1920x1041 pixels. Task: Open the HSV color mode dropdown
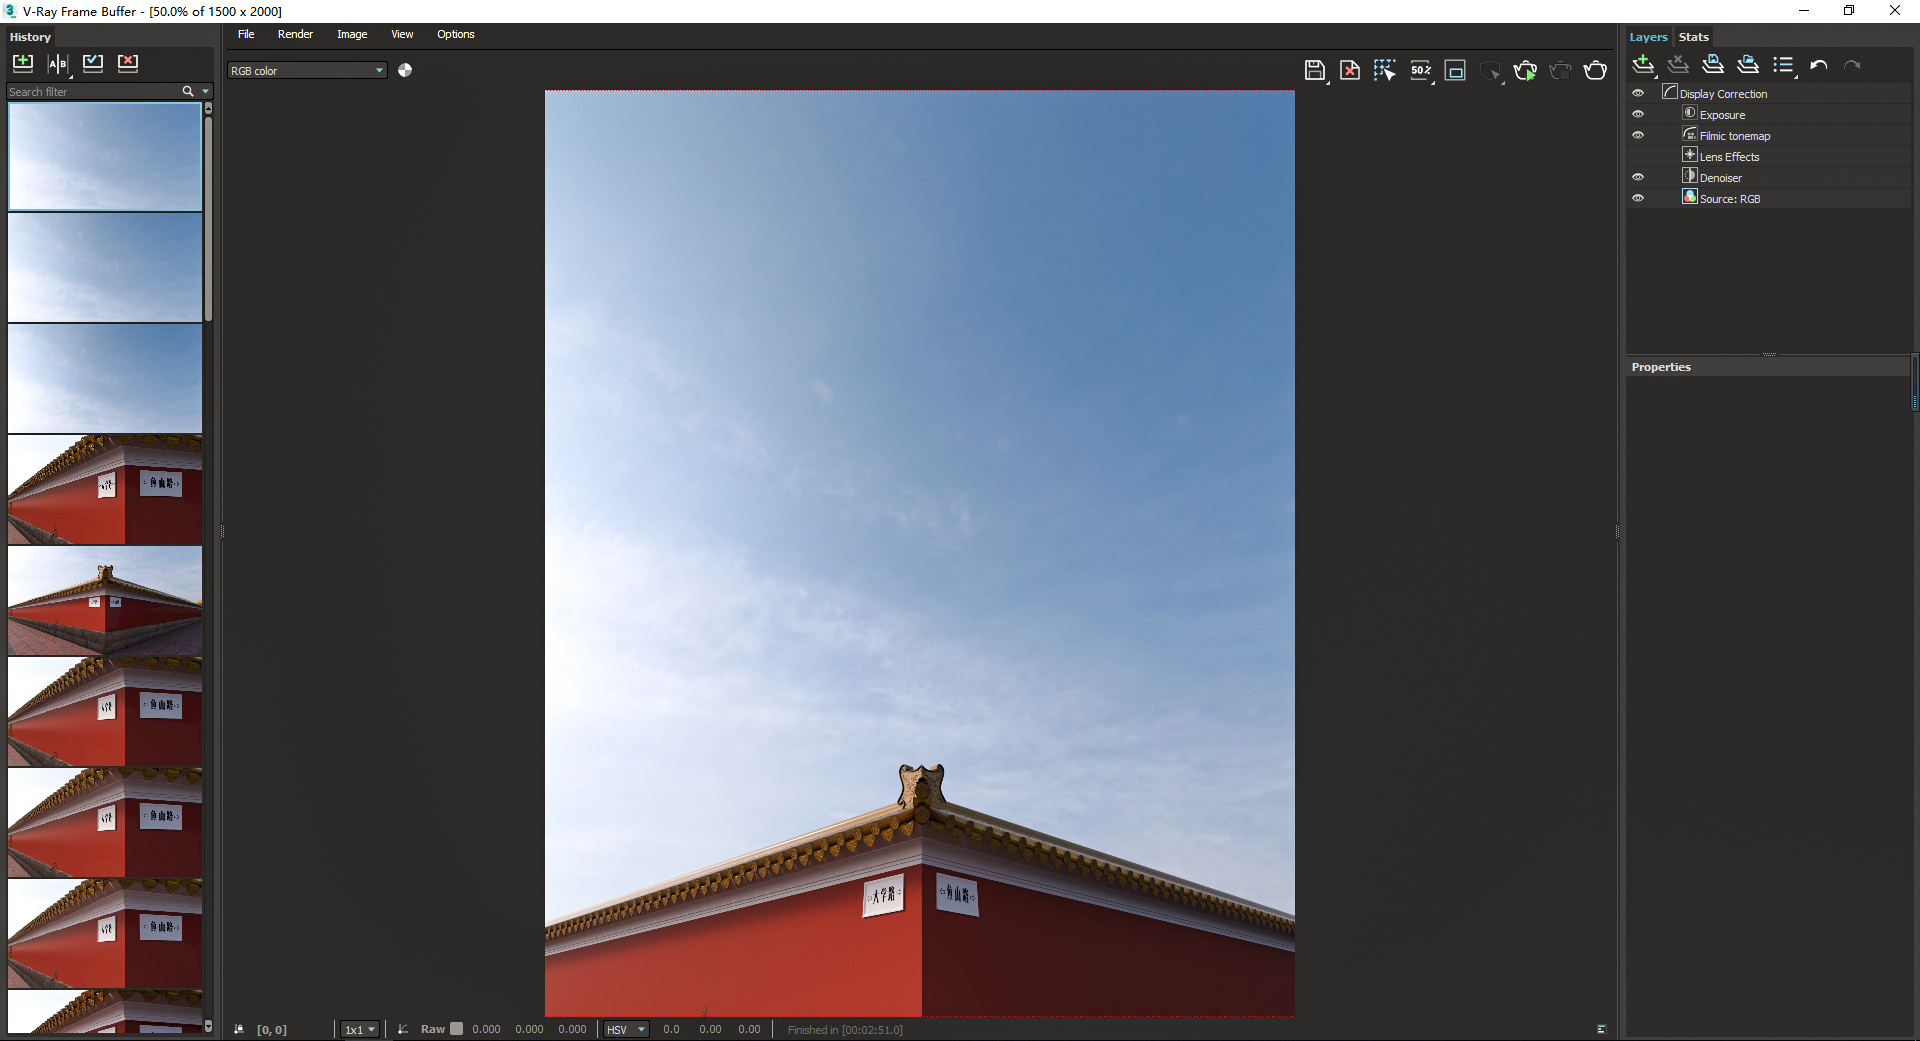tap(626, 1029)
